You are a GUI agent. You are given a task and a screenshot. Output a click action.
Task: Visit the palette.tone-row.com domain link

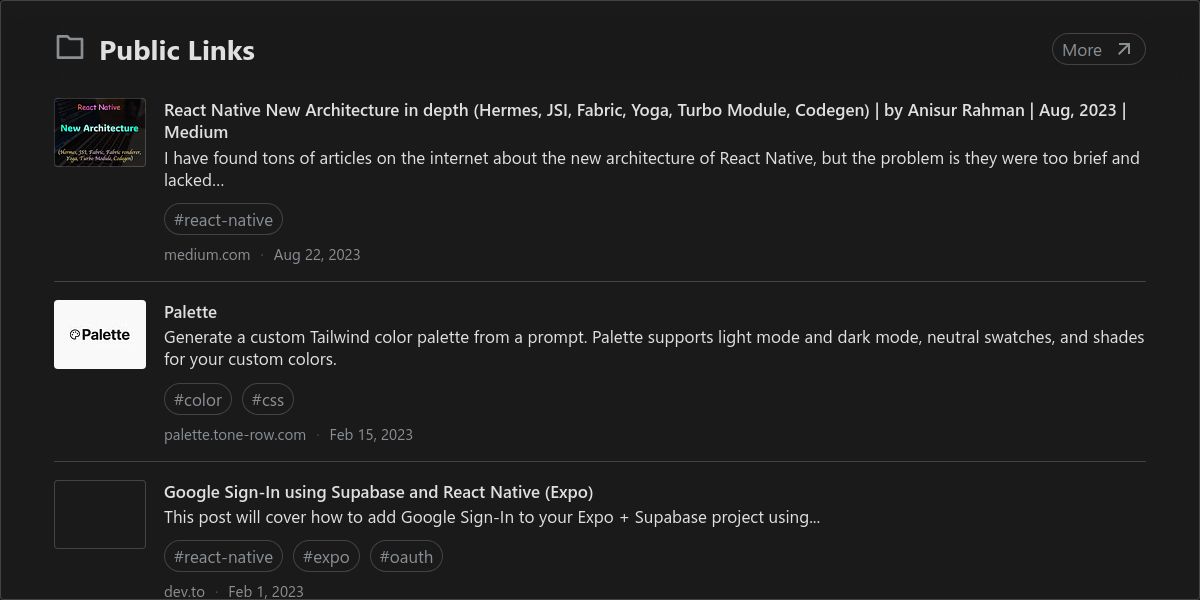pos(235,435)
